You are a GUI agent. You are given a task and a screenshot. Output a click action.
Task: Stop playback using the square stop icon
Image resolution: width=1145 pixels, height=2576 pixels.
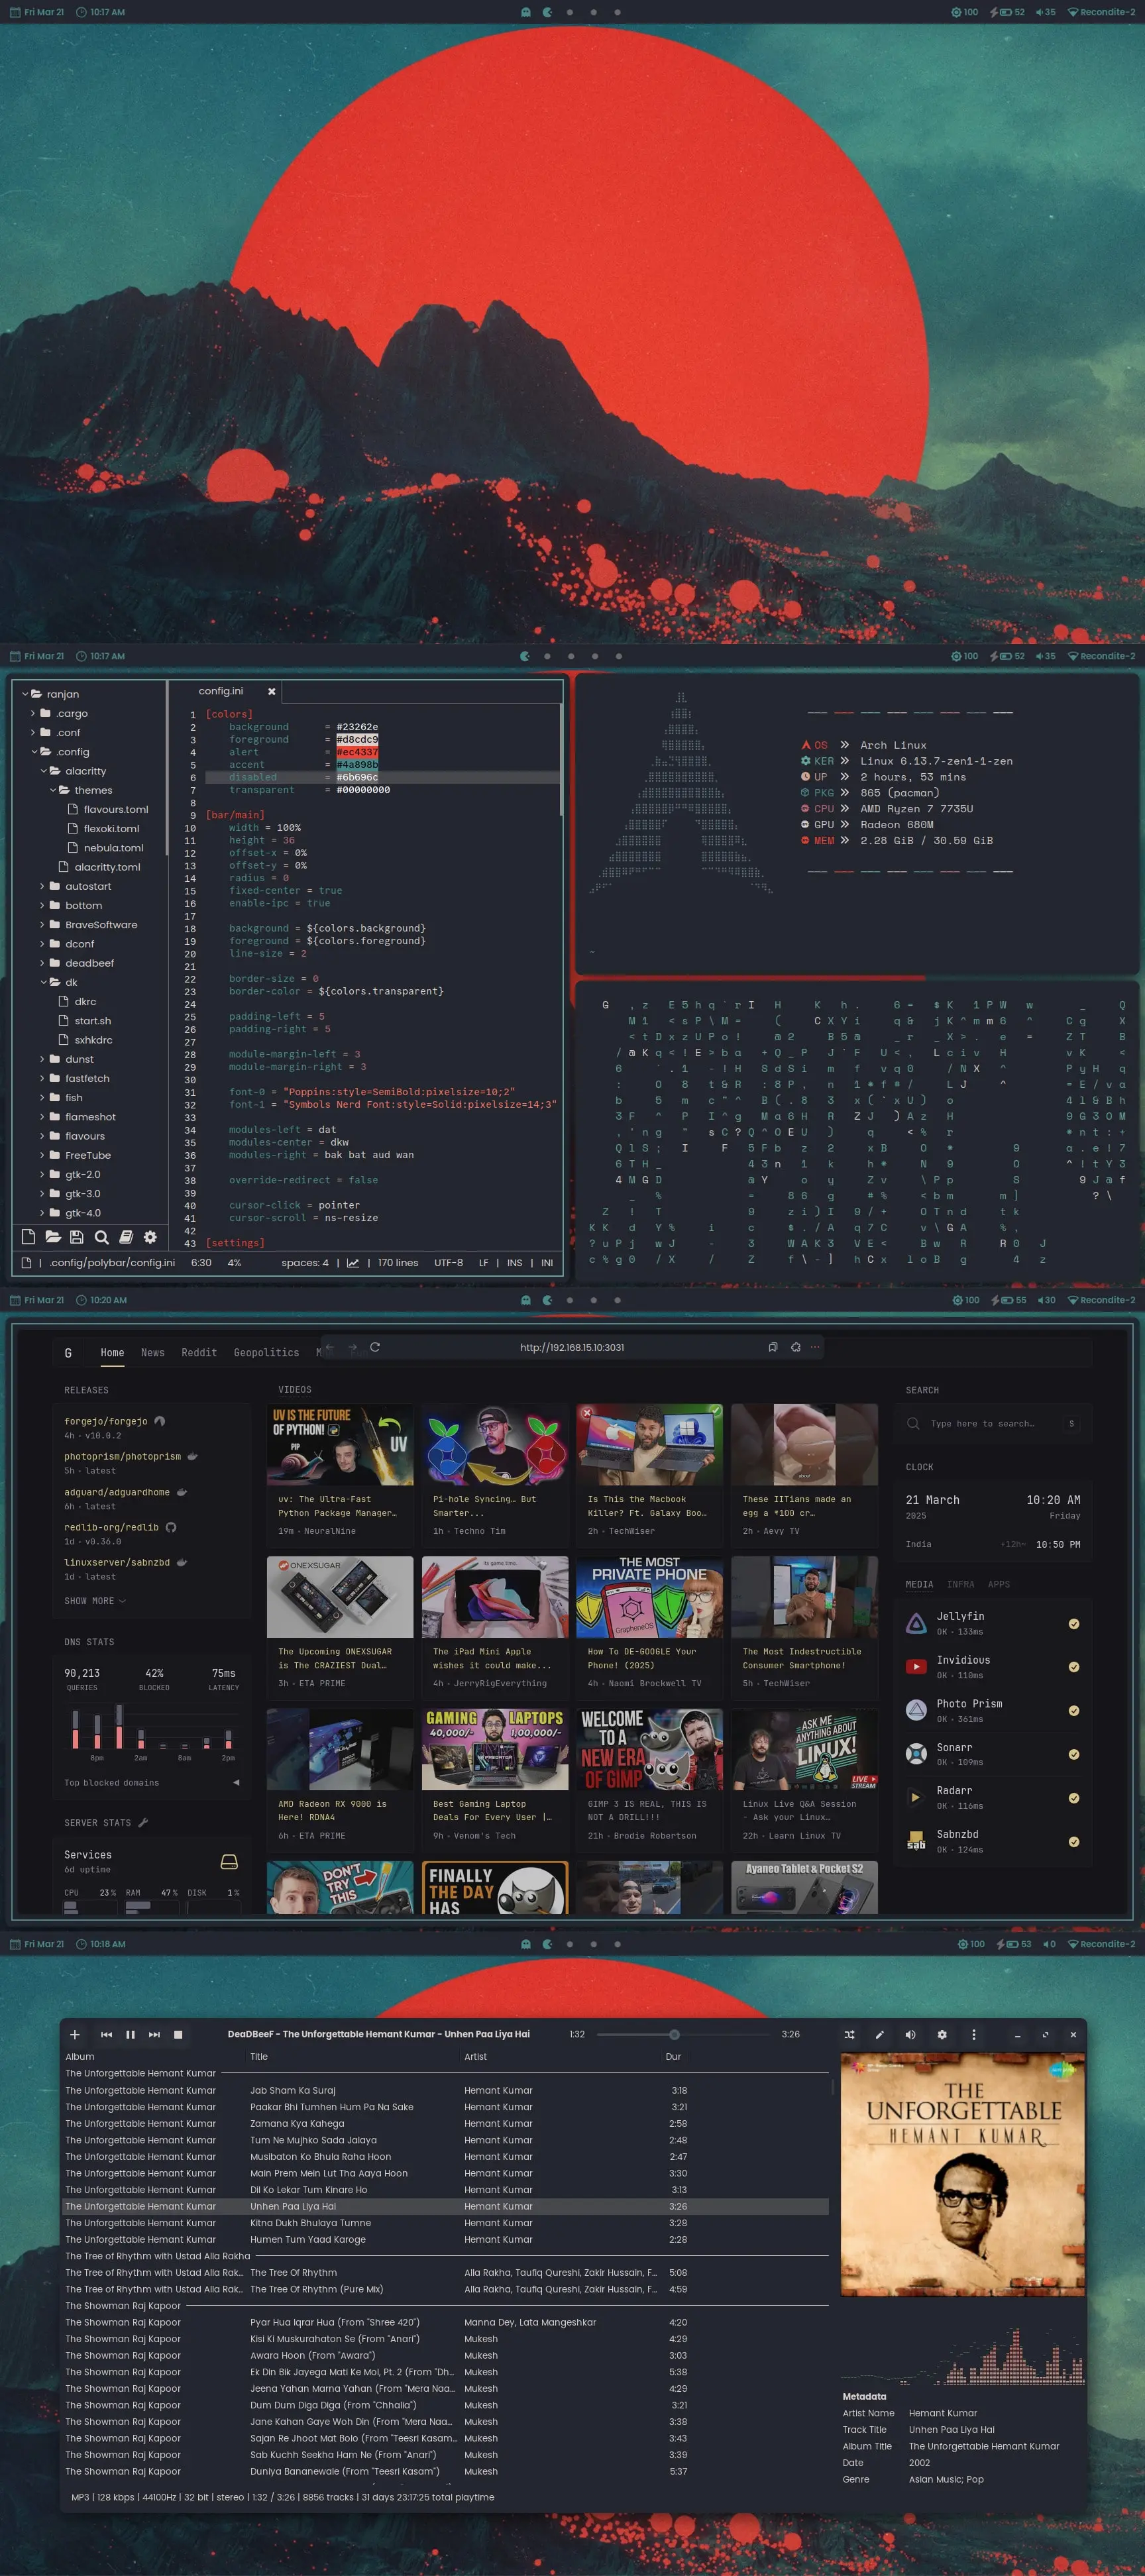tap(178, 2034)
